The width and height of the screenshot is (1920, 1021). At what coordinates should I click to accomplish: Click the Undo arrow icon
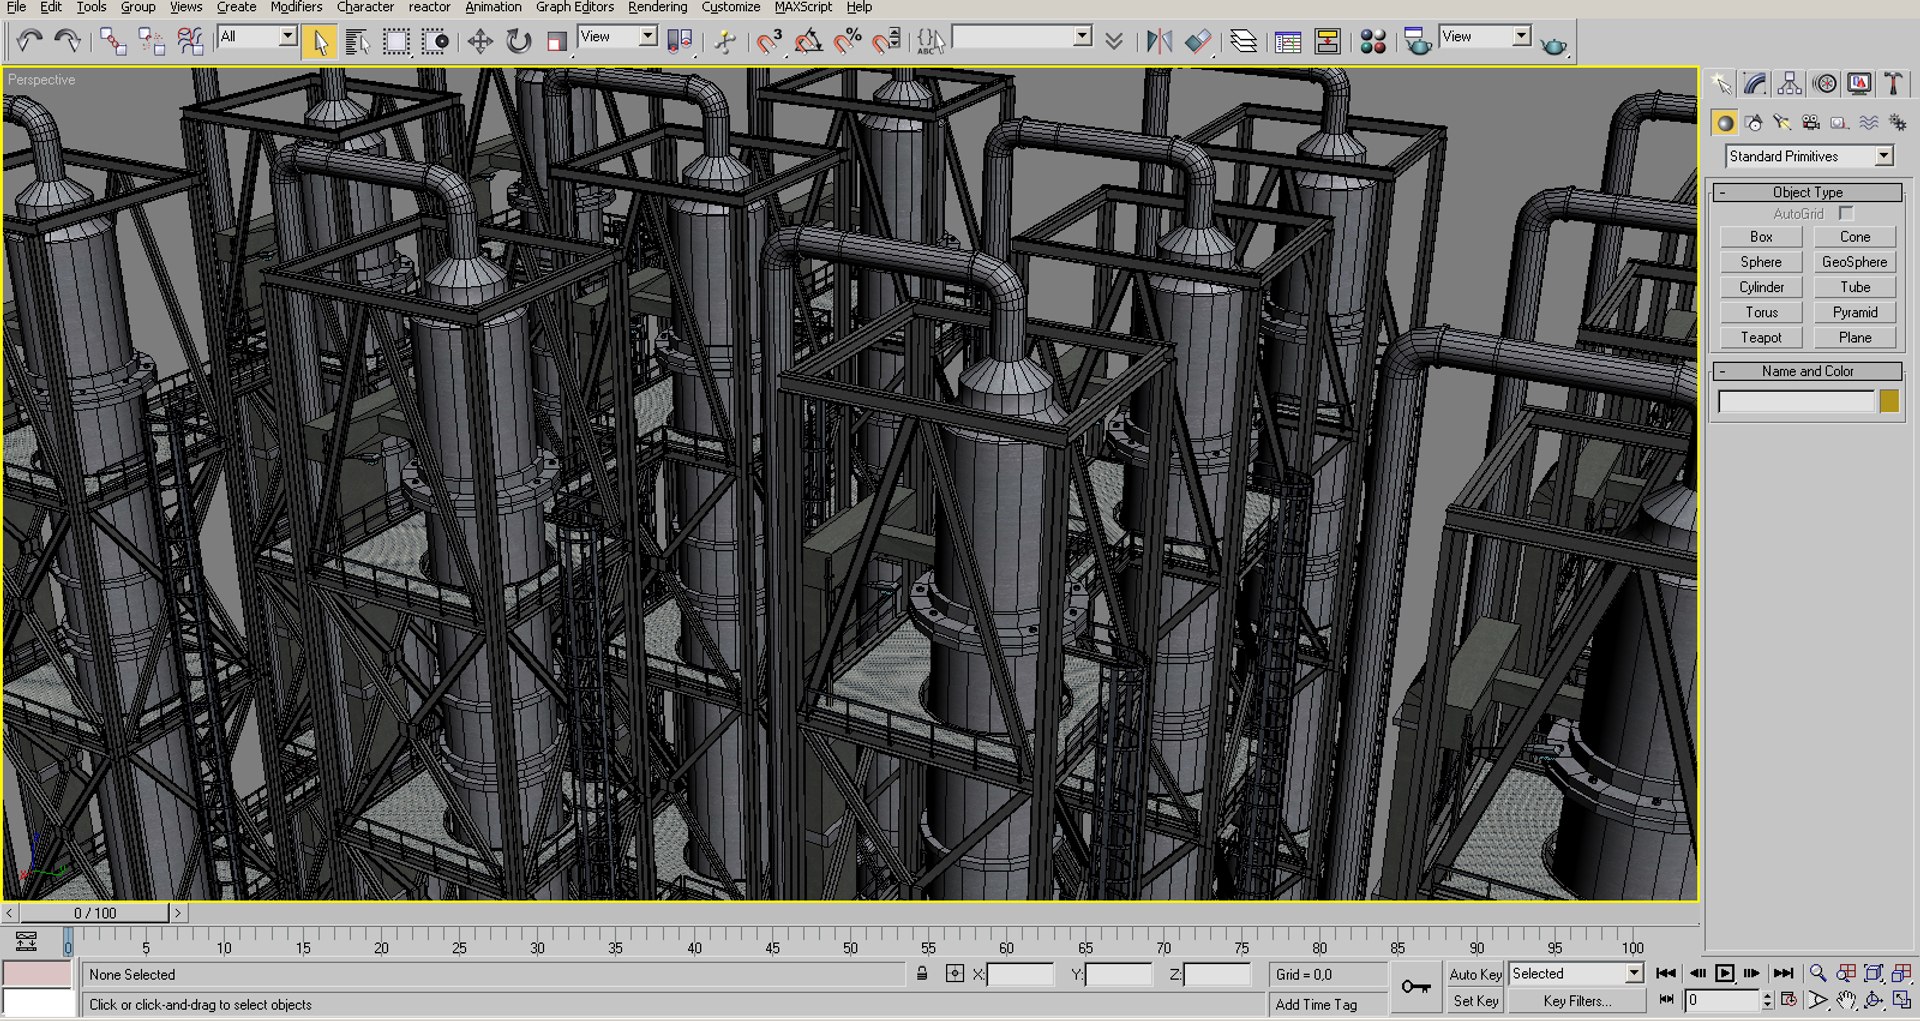(30, 41)
